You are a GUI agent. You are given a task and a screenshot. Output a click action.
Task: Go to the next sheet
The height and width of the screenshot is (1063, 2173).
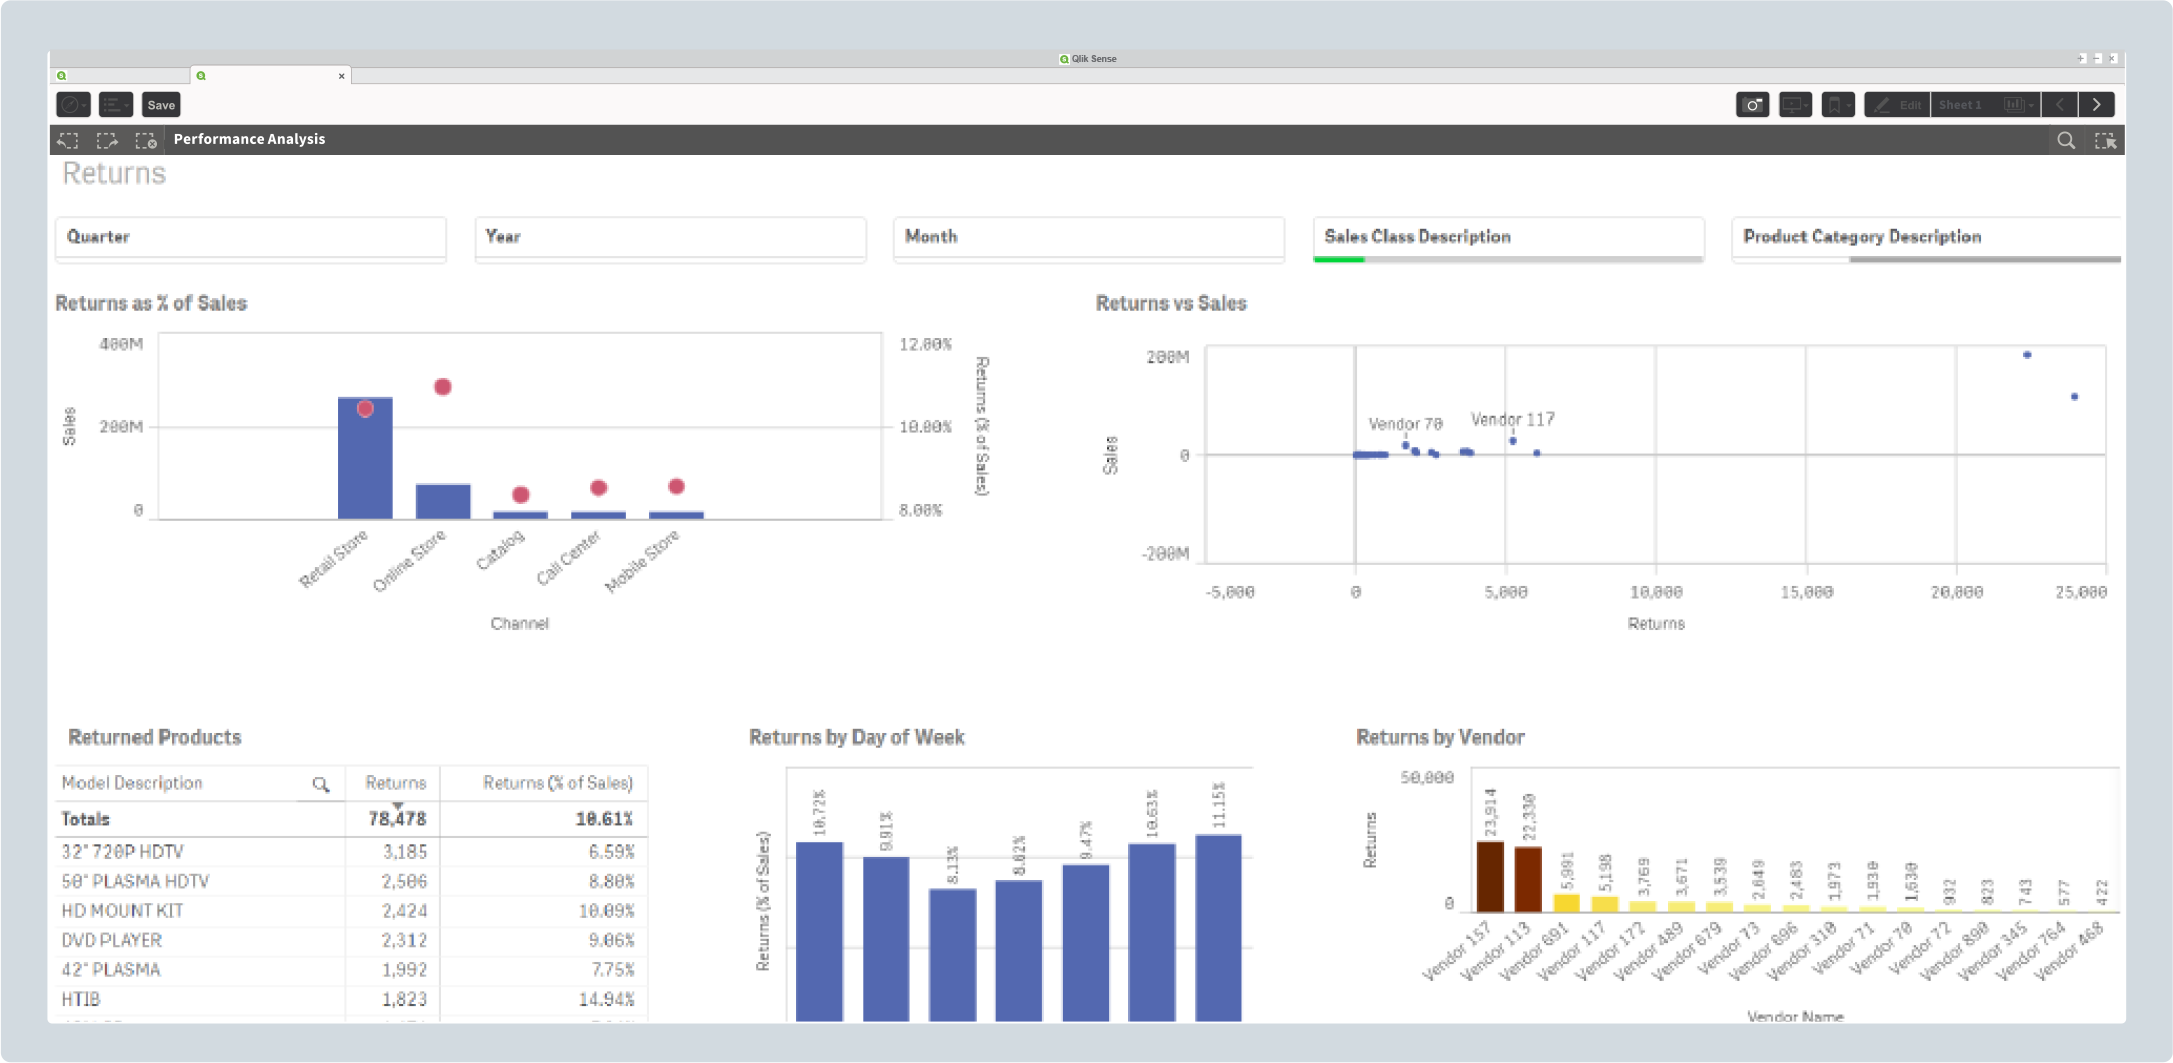coord(2097,105)
